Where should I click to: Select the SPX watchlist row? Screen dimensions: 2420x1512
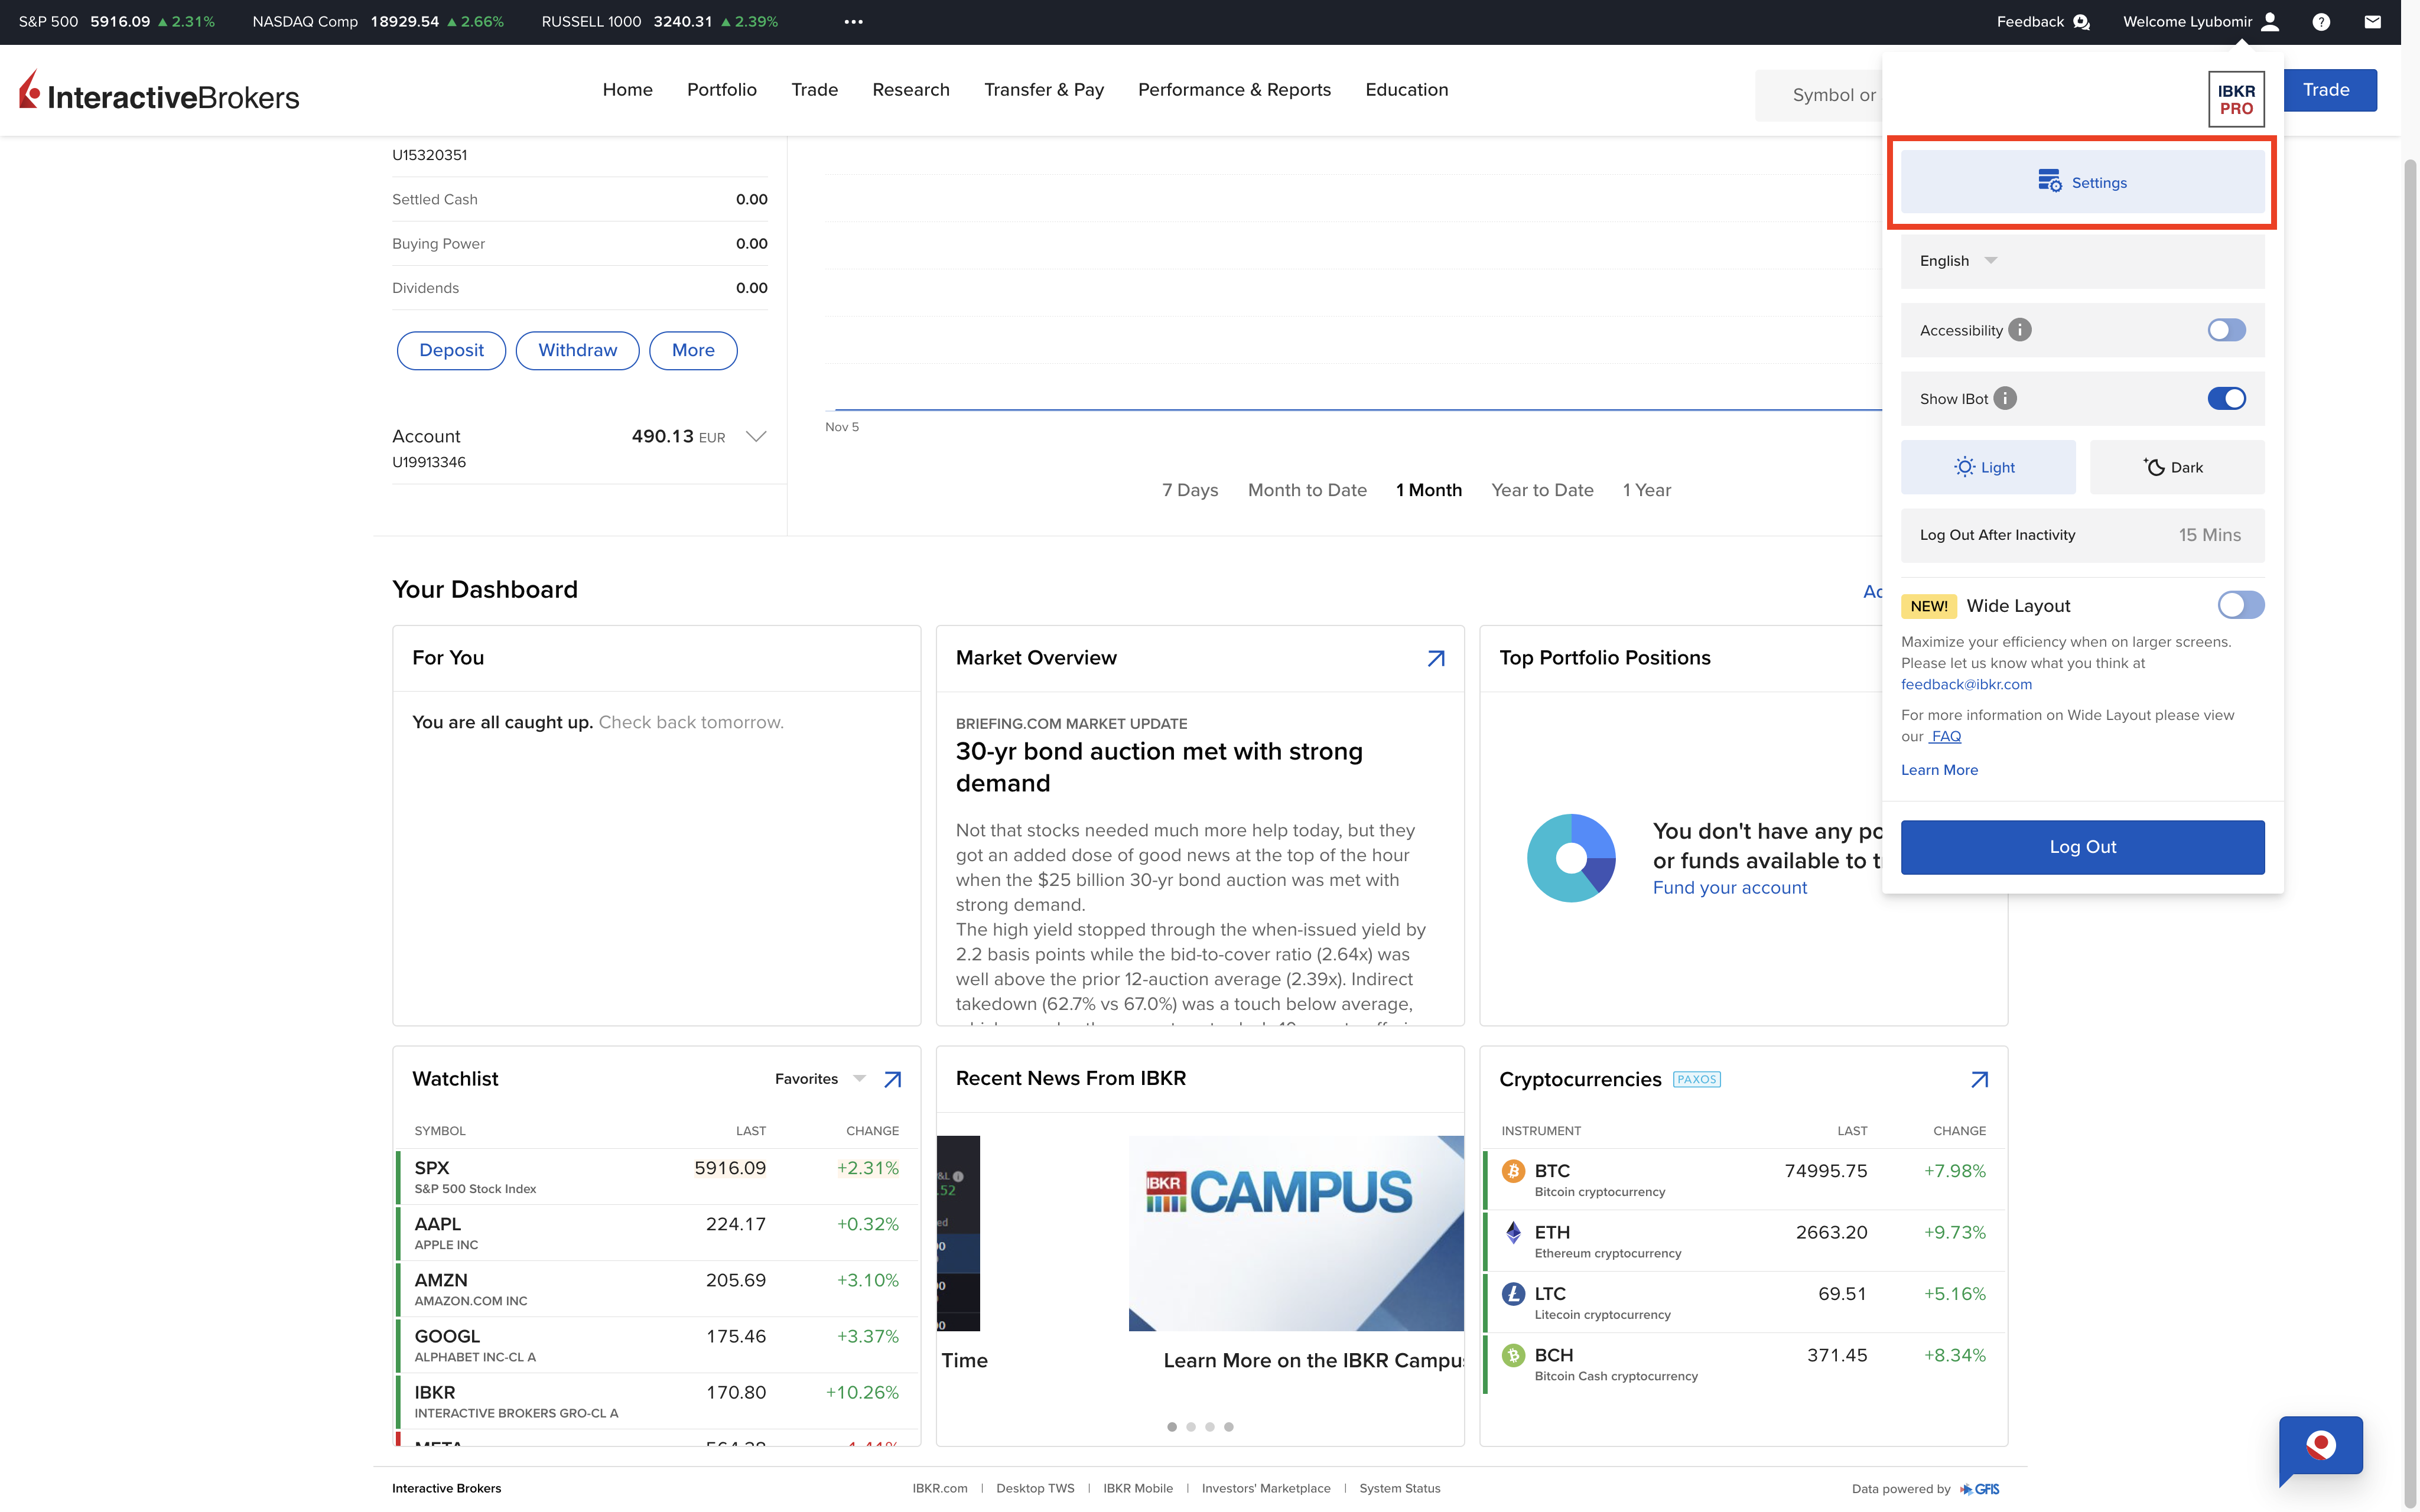(656, 1177)
